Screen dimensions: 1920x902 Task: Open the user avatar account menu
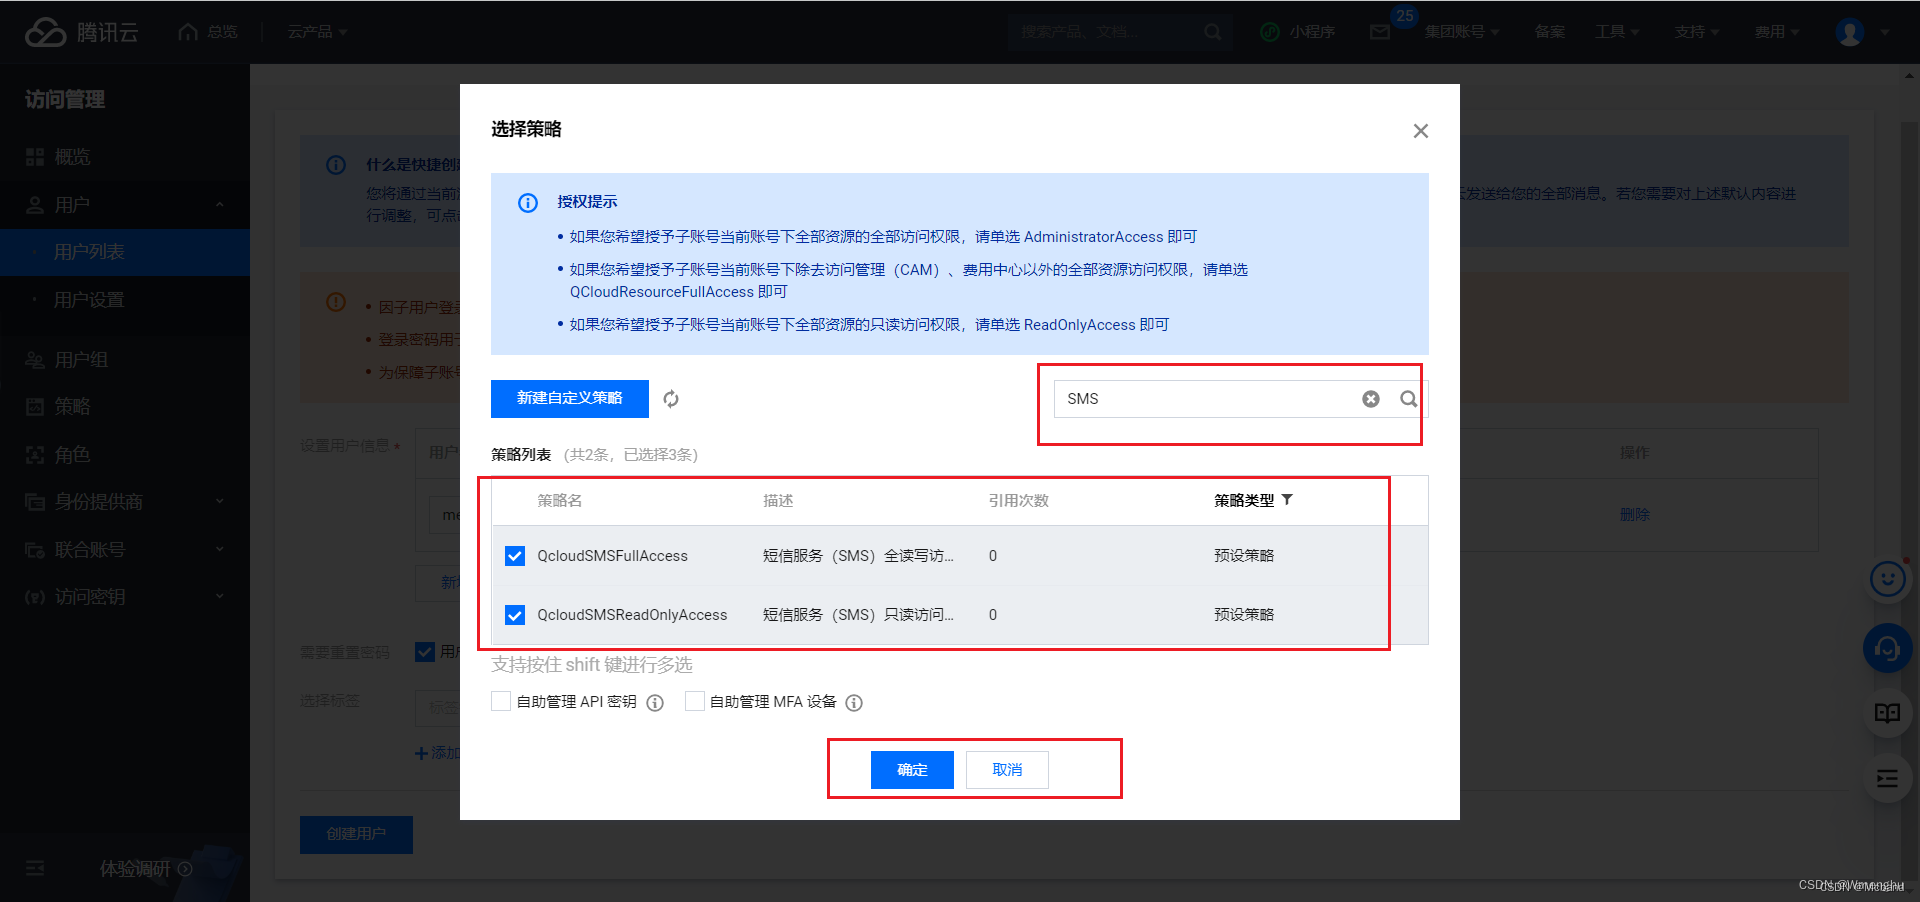1850,32
